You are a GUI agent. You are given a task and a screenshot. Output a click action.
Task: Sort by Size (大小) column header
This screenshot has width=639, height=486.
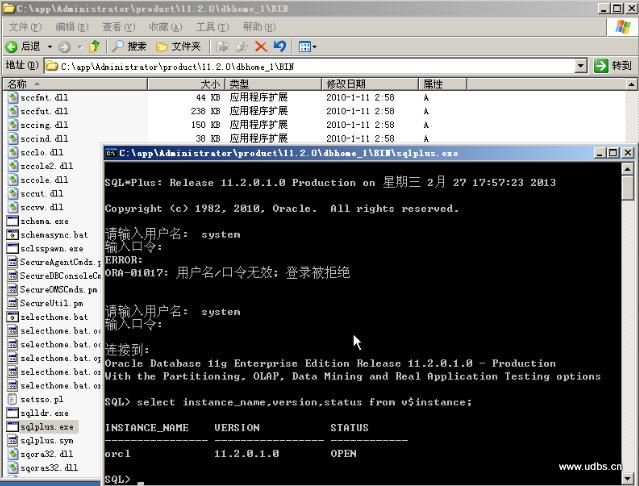[186, 84]
